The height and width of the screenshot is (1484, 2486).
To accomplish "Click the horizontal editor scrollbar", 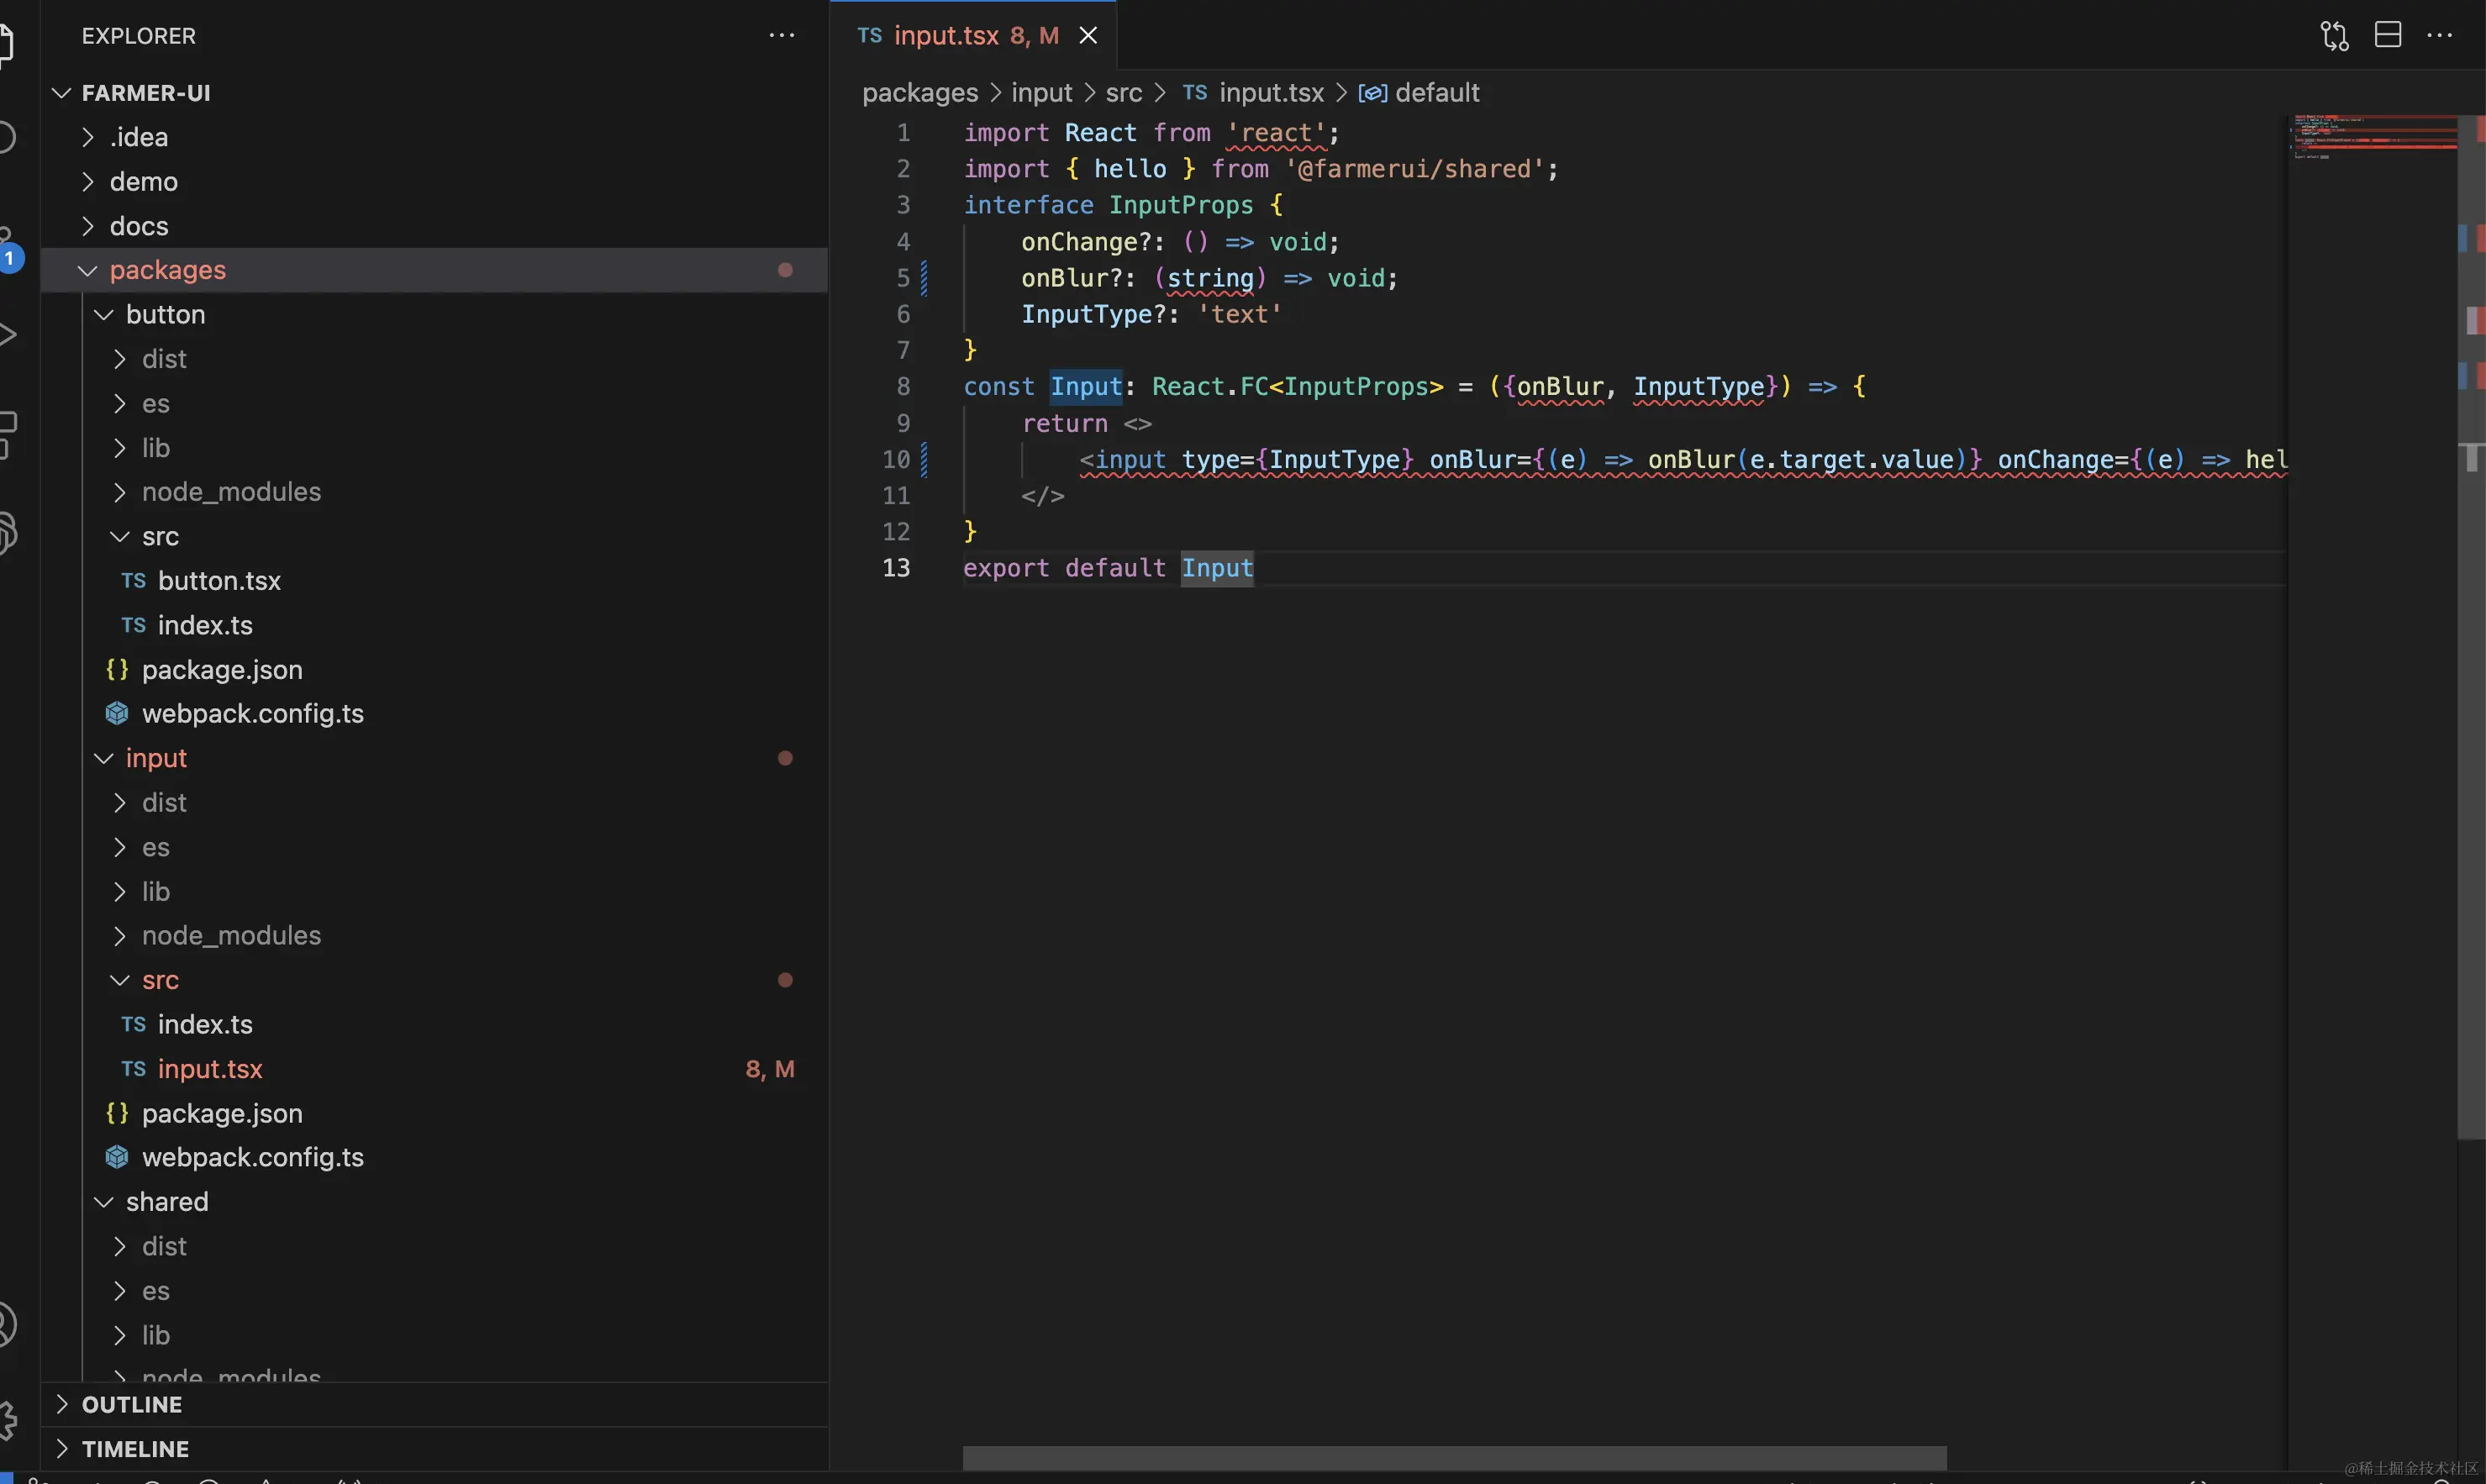I will click(x=1454, y=1457).
